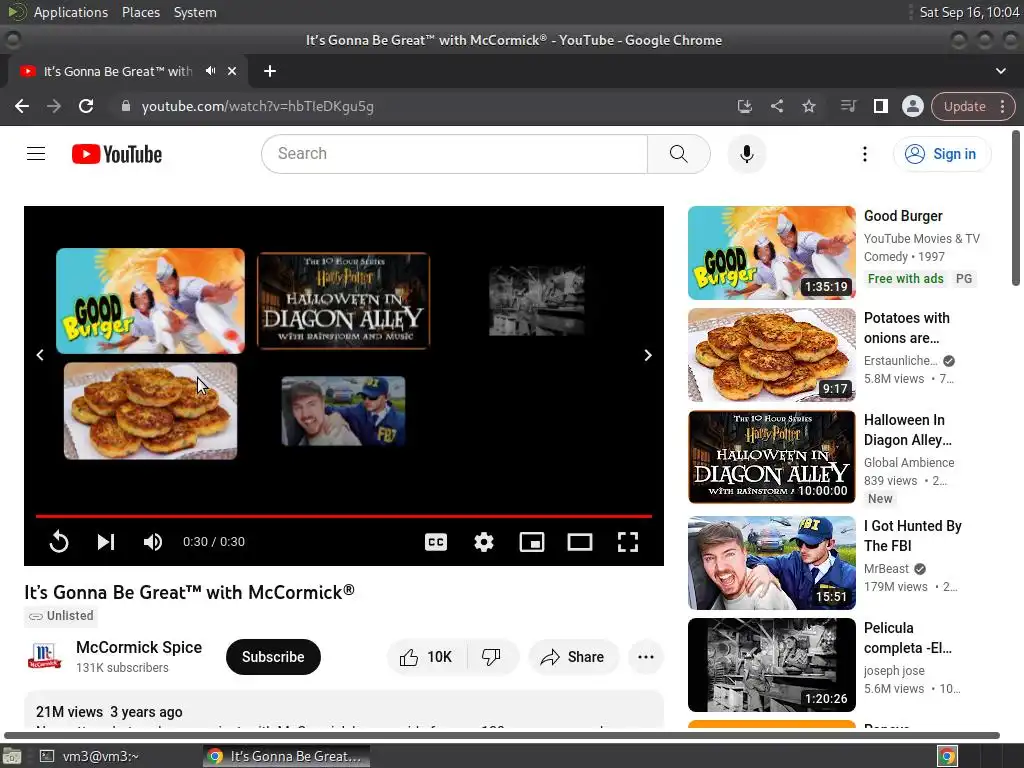The width and height of the screenshot is (1024, 768).
Task: Share this page from the address bar
Action: (x=776, y=106)
